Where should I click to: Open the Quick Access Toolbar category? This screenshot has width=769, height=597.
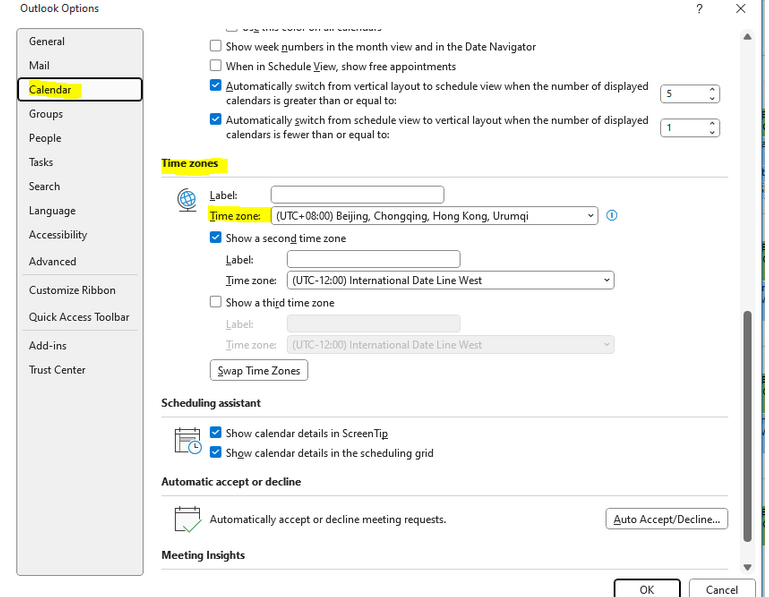pyautogui.click(x=79, y=317)
